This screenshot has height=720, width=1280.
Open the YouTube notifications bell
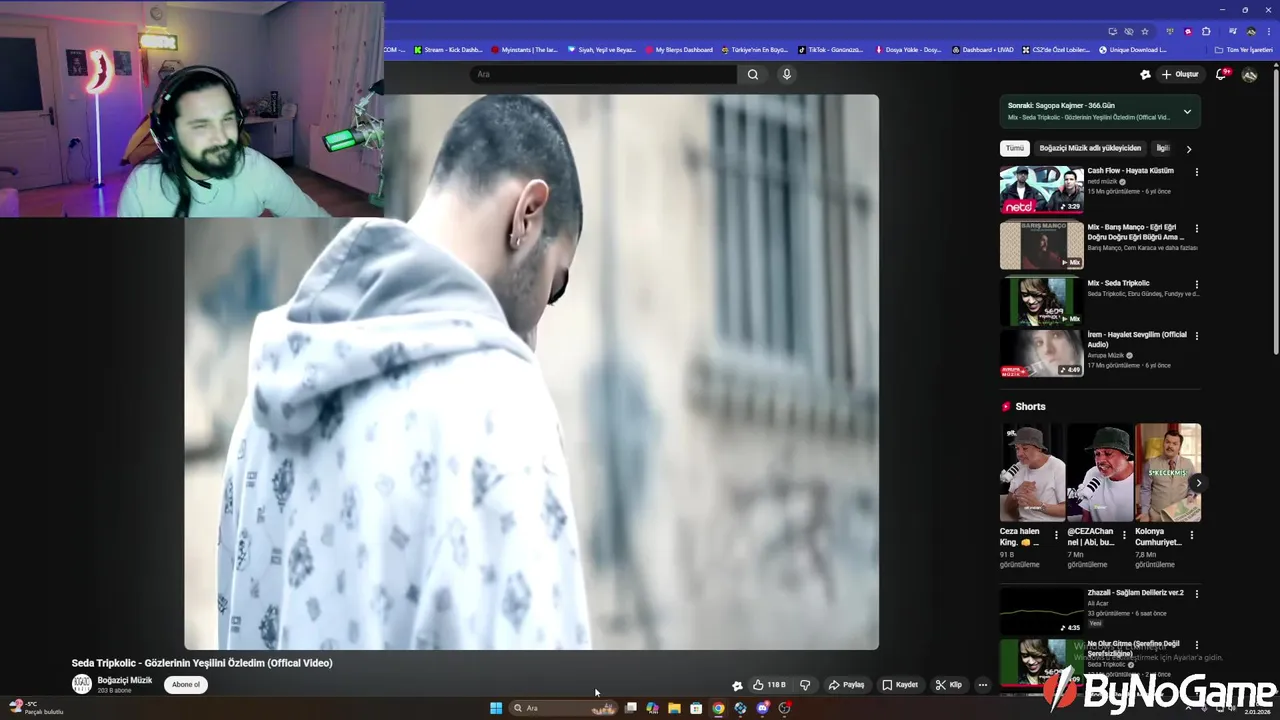click(x=1221, y=74)
